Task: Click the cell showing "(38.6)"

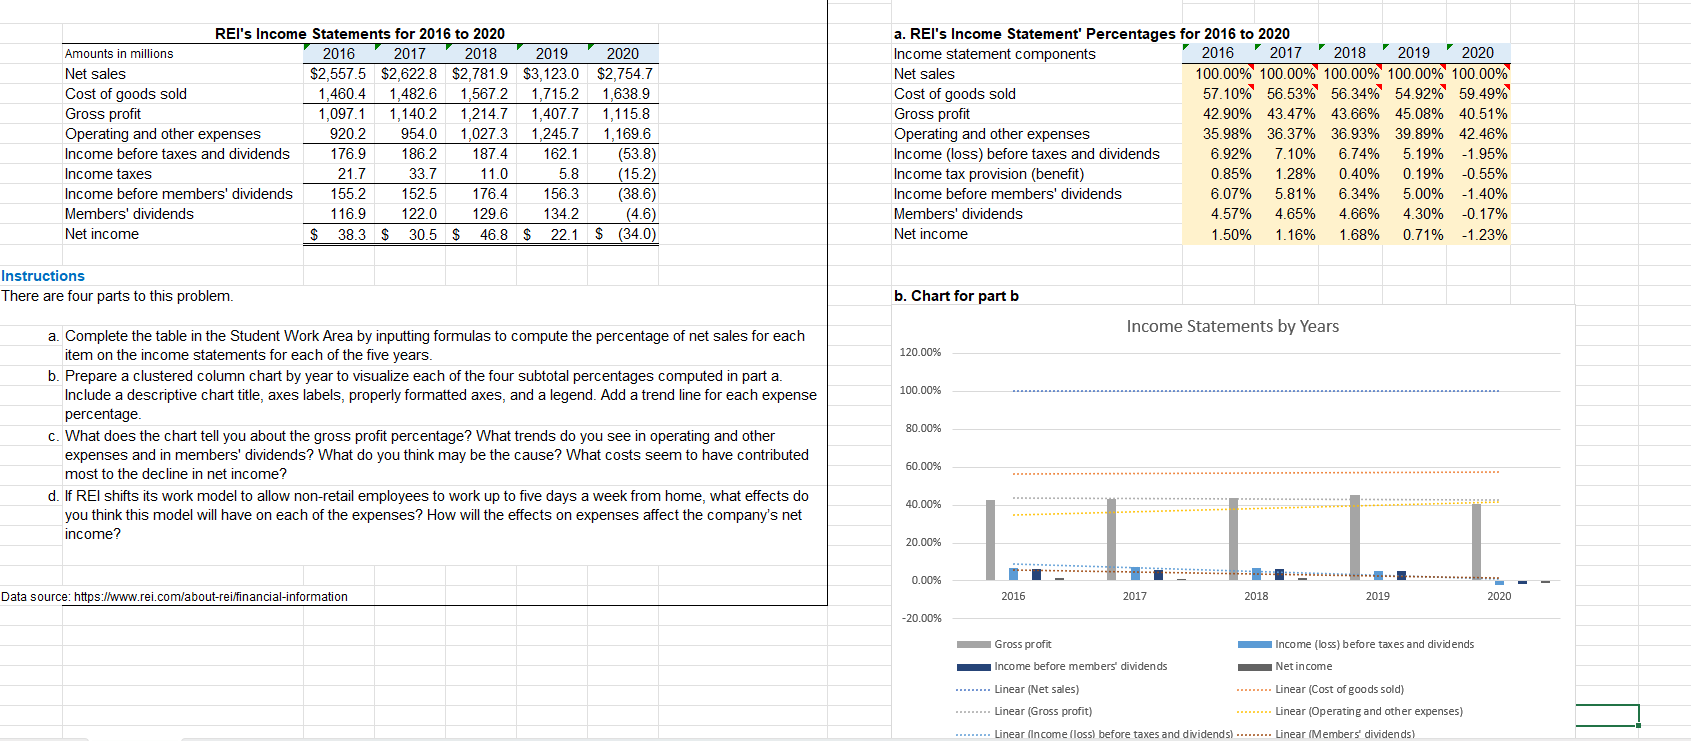Action: pyautogui.click(x=637, y=194)
